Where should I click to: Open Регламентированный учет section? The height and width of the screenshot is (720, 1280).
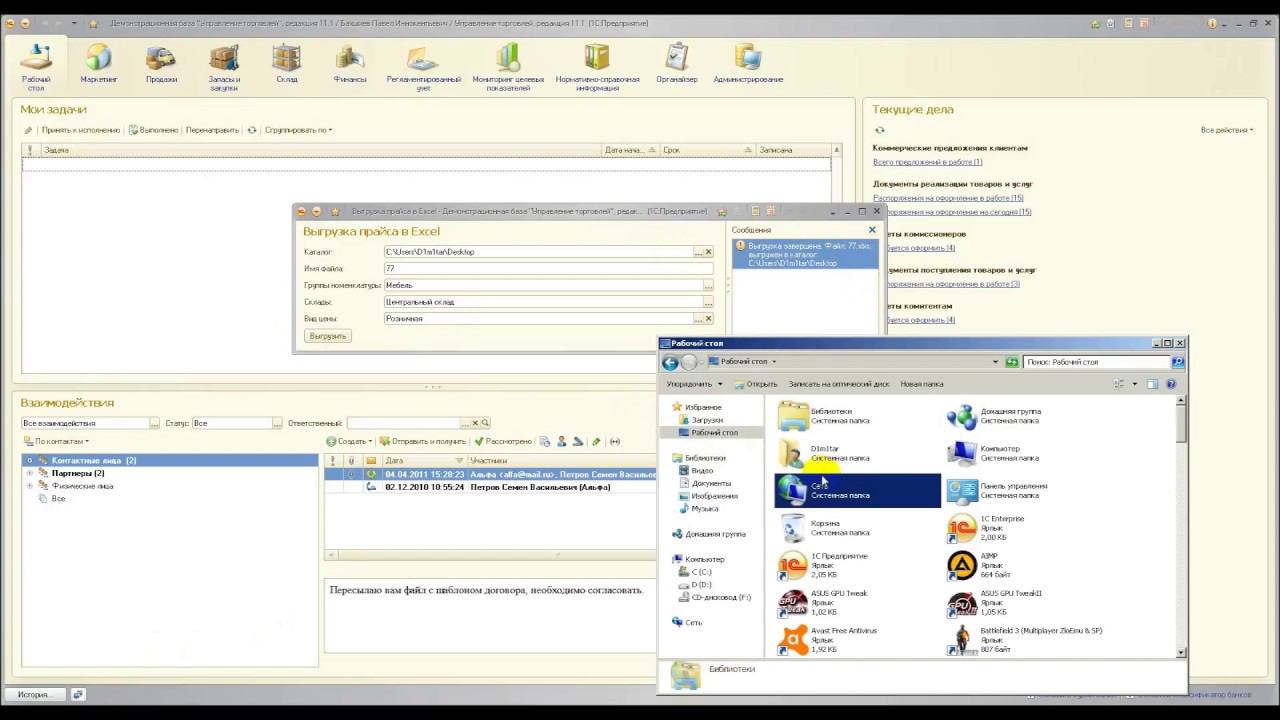(x=424, y=68)
